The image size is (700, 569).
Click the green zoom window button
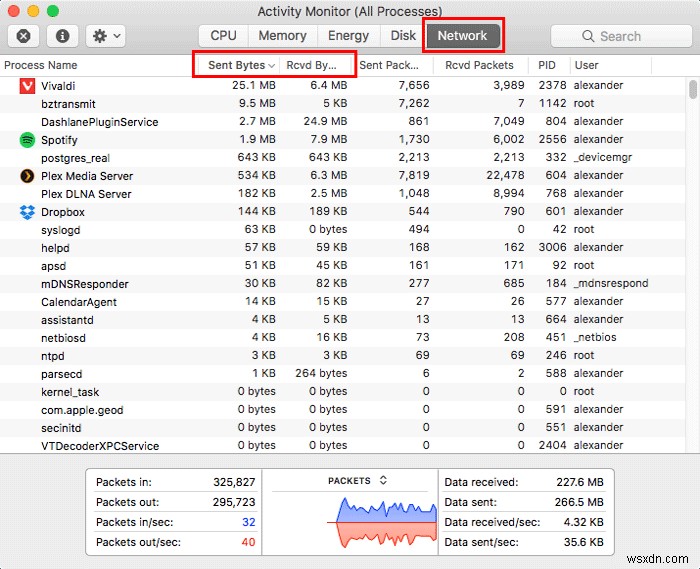53,11
